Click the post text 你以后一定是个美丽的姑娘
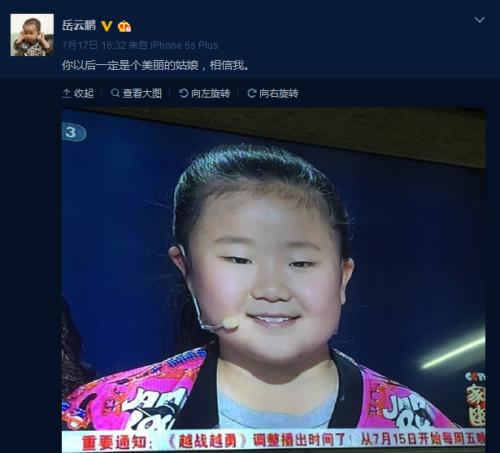 tap(130, 65)
